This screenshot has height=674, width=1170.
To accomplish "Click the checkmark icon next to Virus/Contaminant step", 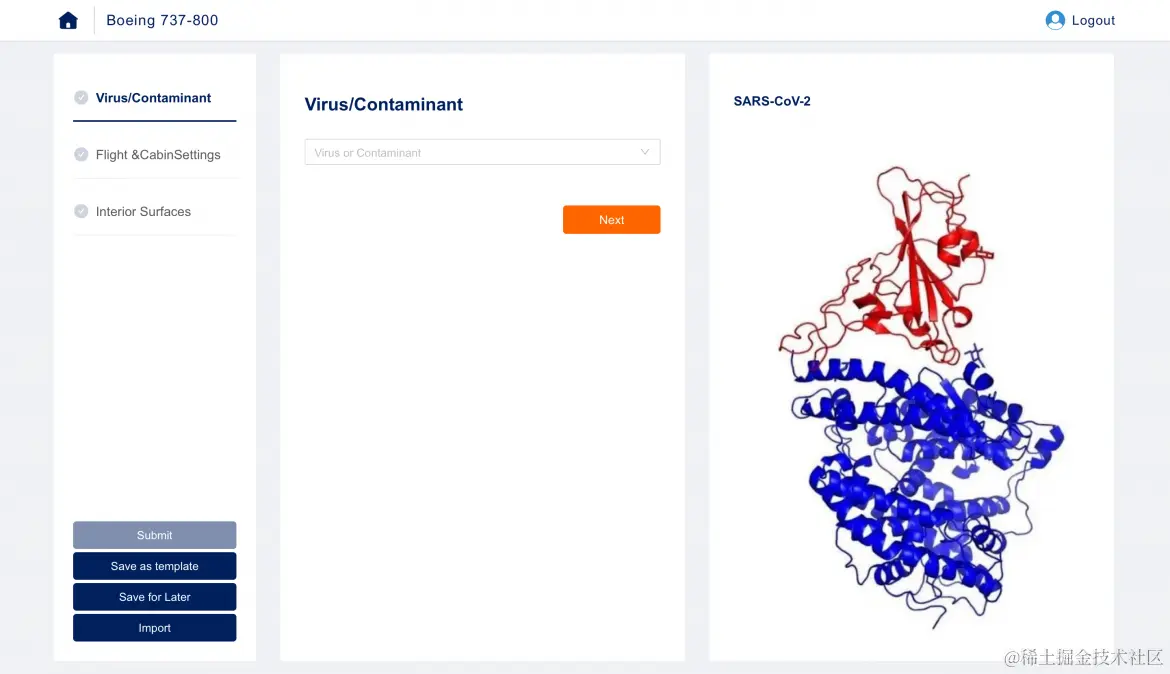I will tap(81, 98).
